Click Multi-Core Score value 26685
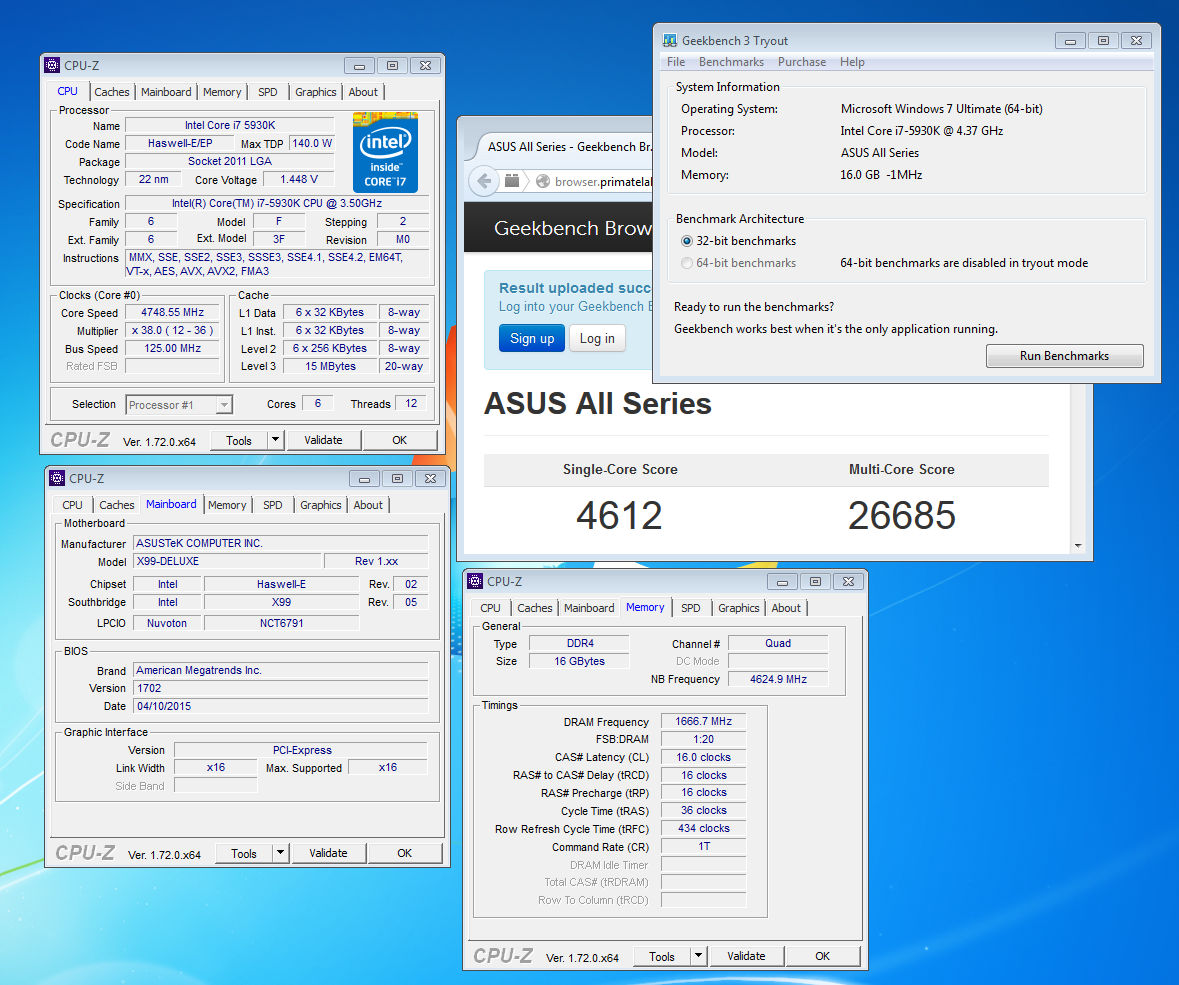This screenshot has height=985, width=1179. coord(902,516)
